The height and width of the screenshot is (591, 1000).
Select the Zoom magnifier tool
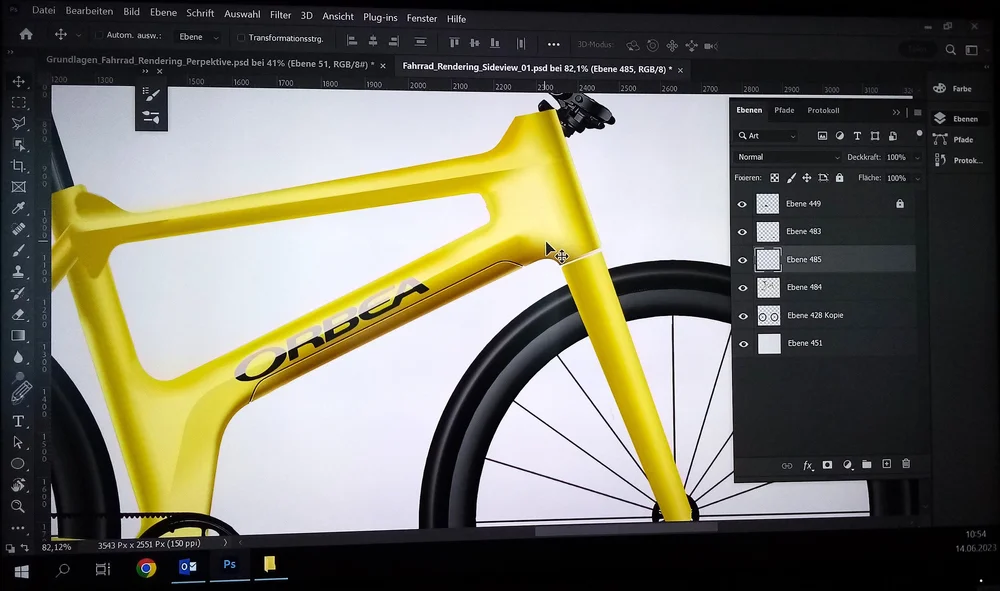[x=18, y=506]
